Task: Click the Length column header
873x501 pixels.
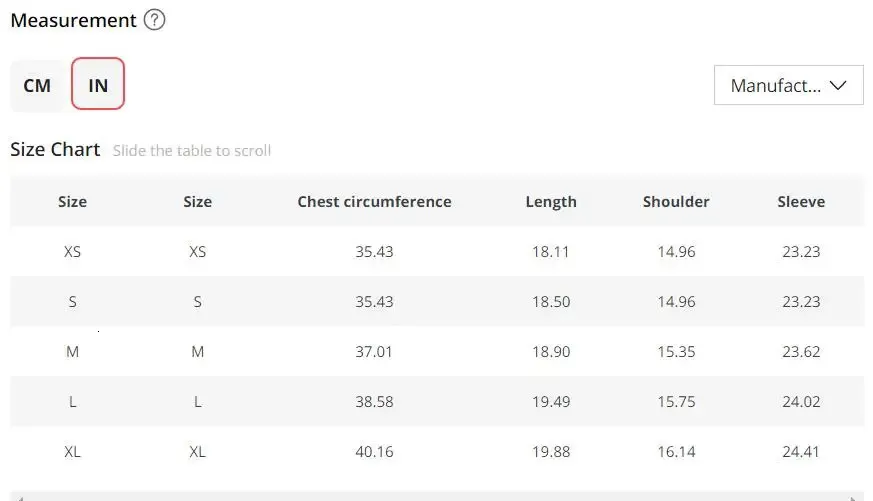Action: click(551, 202)
